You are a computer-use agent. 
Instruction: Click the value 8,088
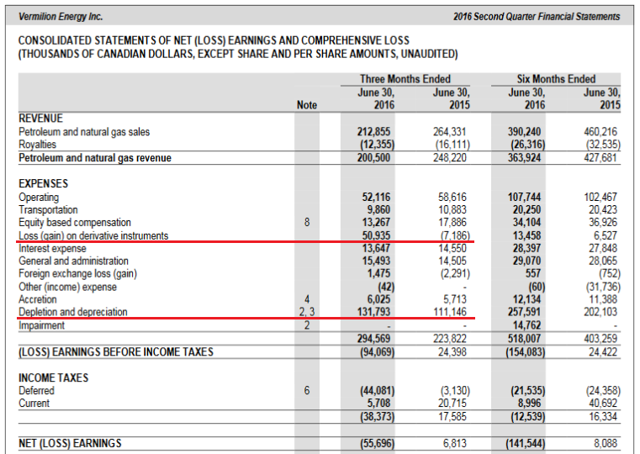click(x=605, y=443)
